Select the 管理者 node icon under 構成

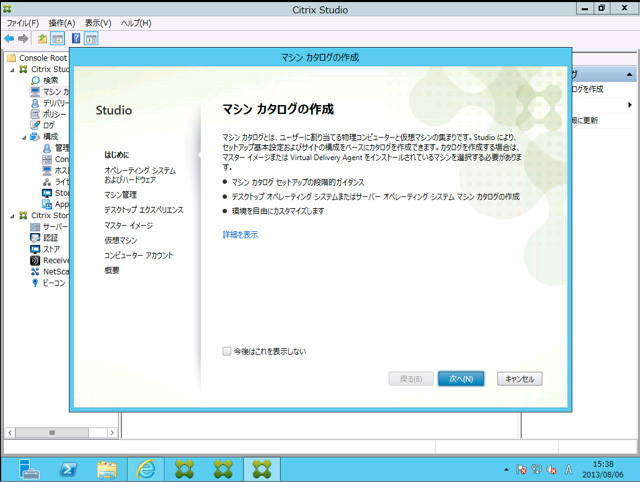tap(47, 148)
